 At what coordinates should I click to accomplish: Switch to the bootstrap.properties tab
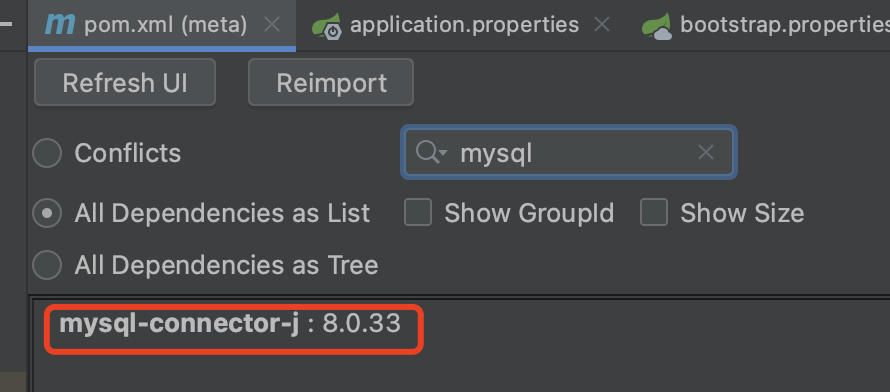point(785,25)
